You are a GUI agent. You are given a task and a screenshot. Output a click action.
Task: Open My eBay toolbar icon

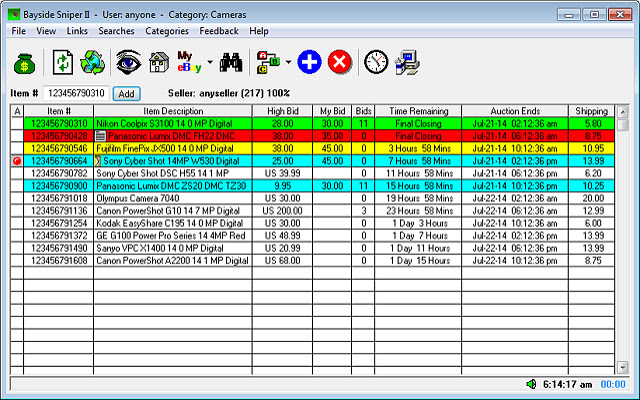189,62
